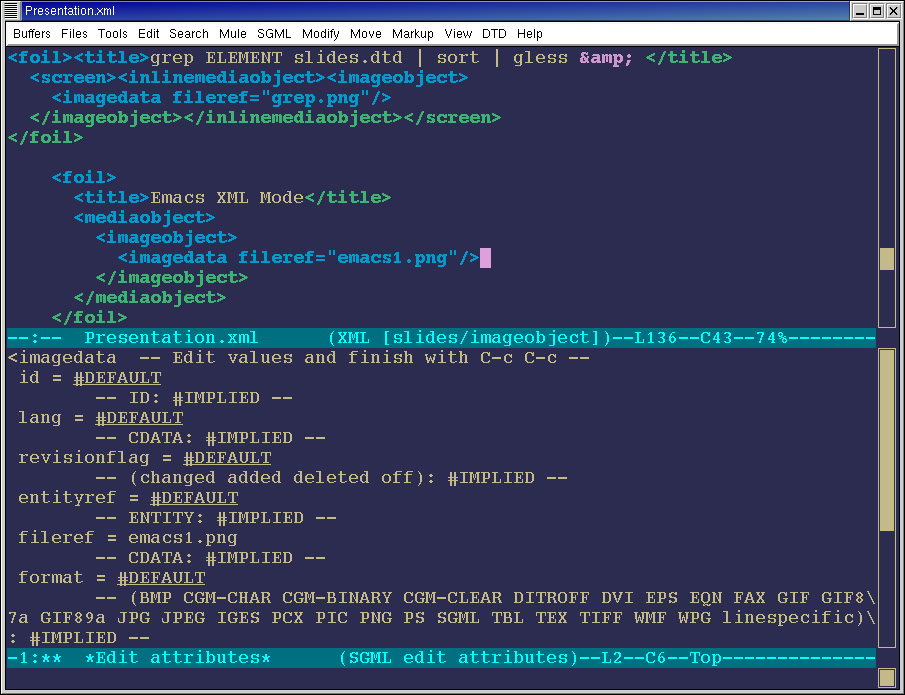Click the attributes pane scrollbar thumb
This screenshot has height=695, width=905.
pos(886,440)
